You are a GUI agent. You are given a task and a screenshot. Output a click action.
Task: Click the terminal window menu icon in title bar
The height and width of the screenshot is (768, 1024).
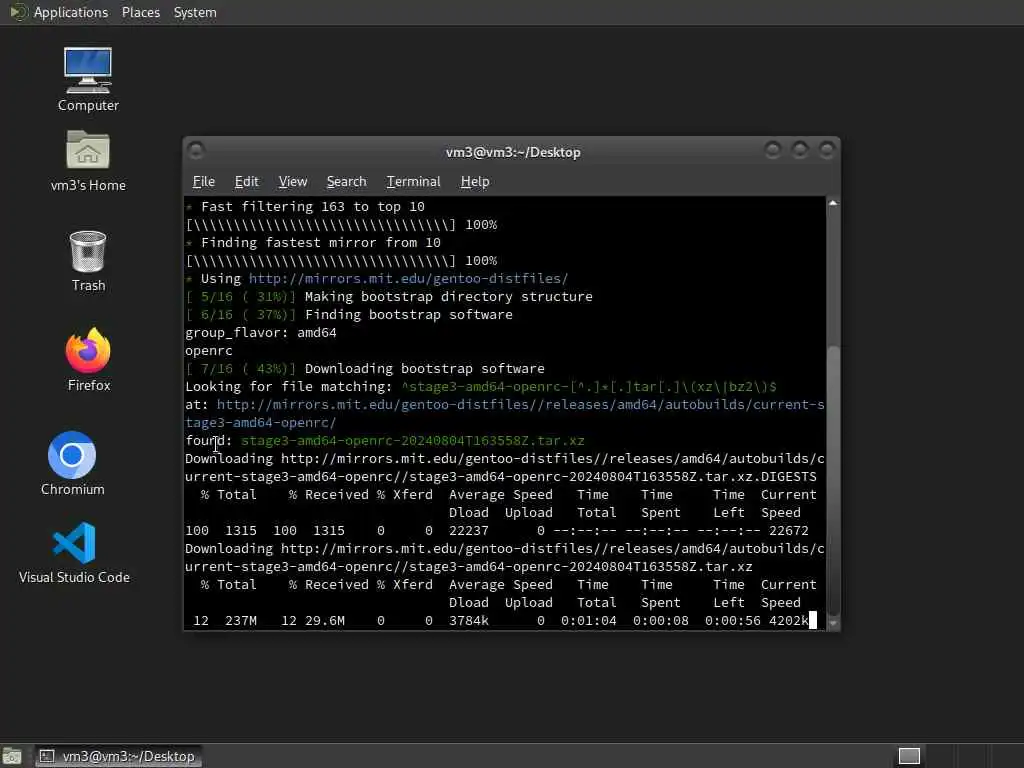point(195,151)
